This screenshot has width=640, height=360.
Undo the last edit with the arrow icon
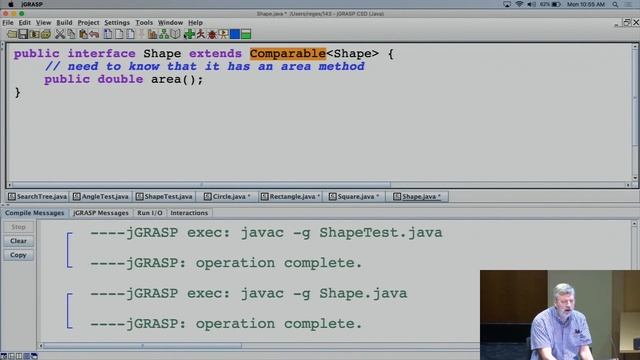click(x=94, y=34)
